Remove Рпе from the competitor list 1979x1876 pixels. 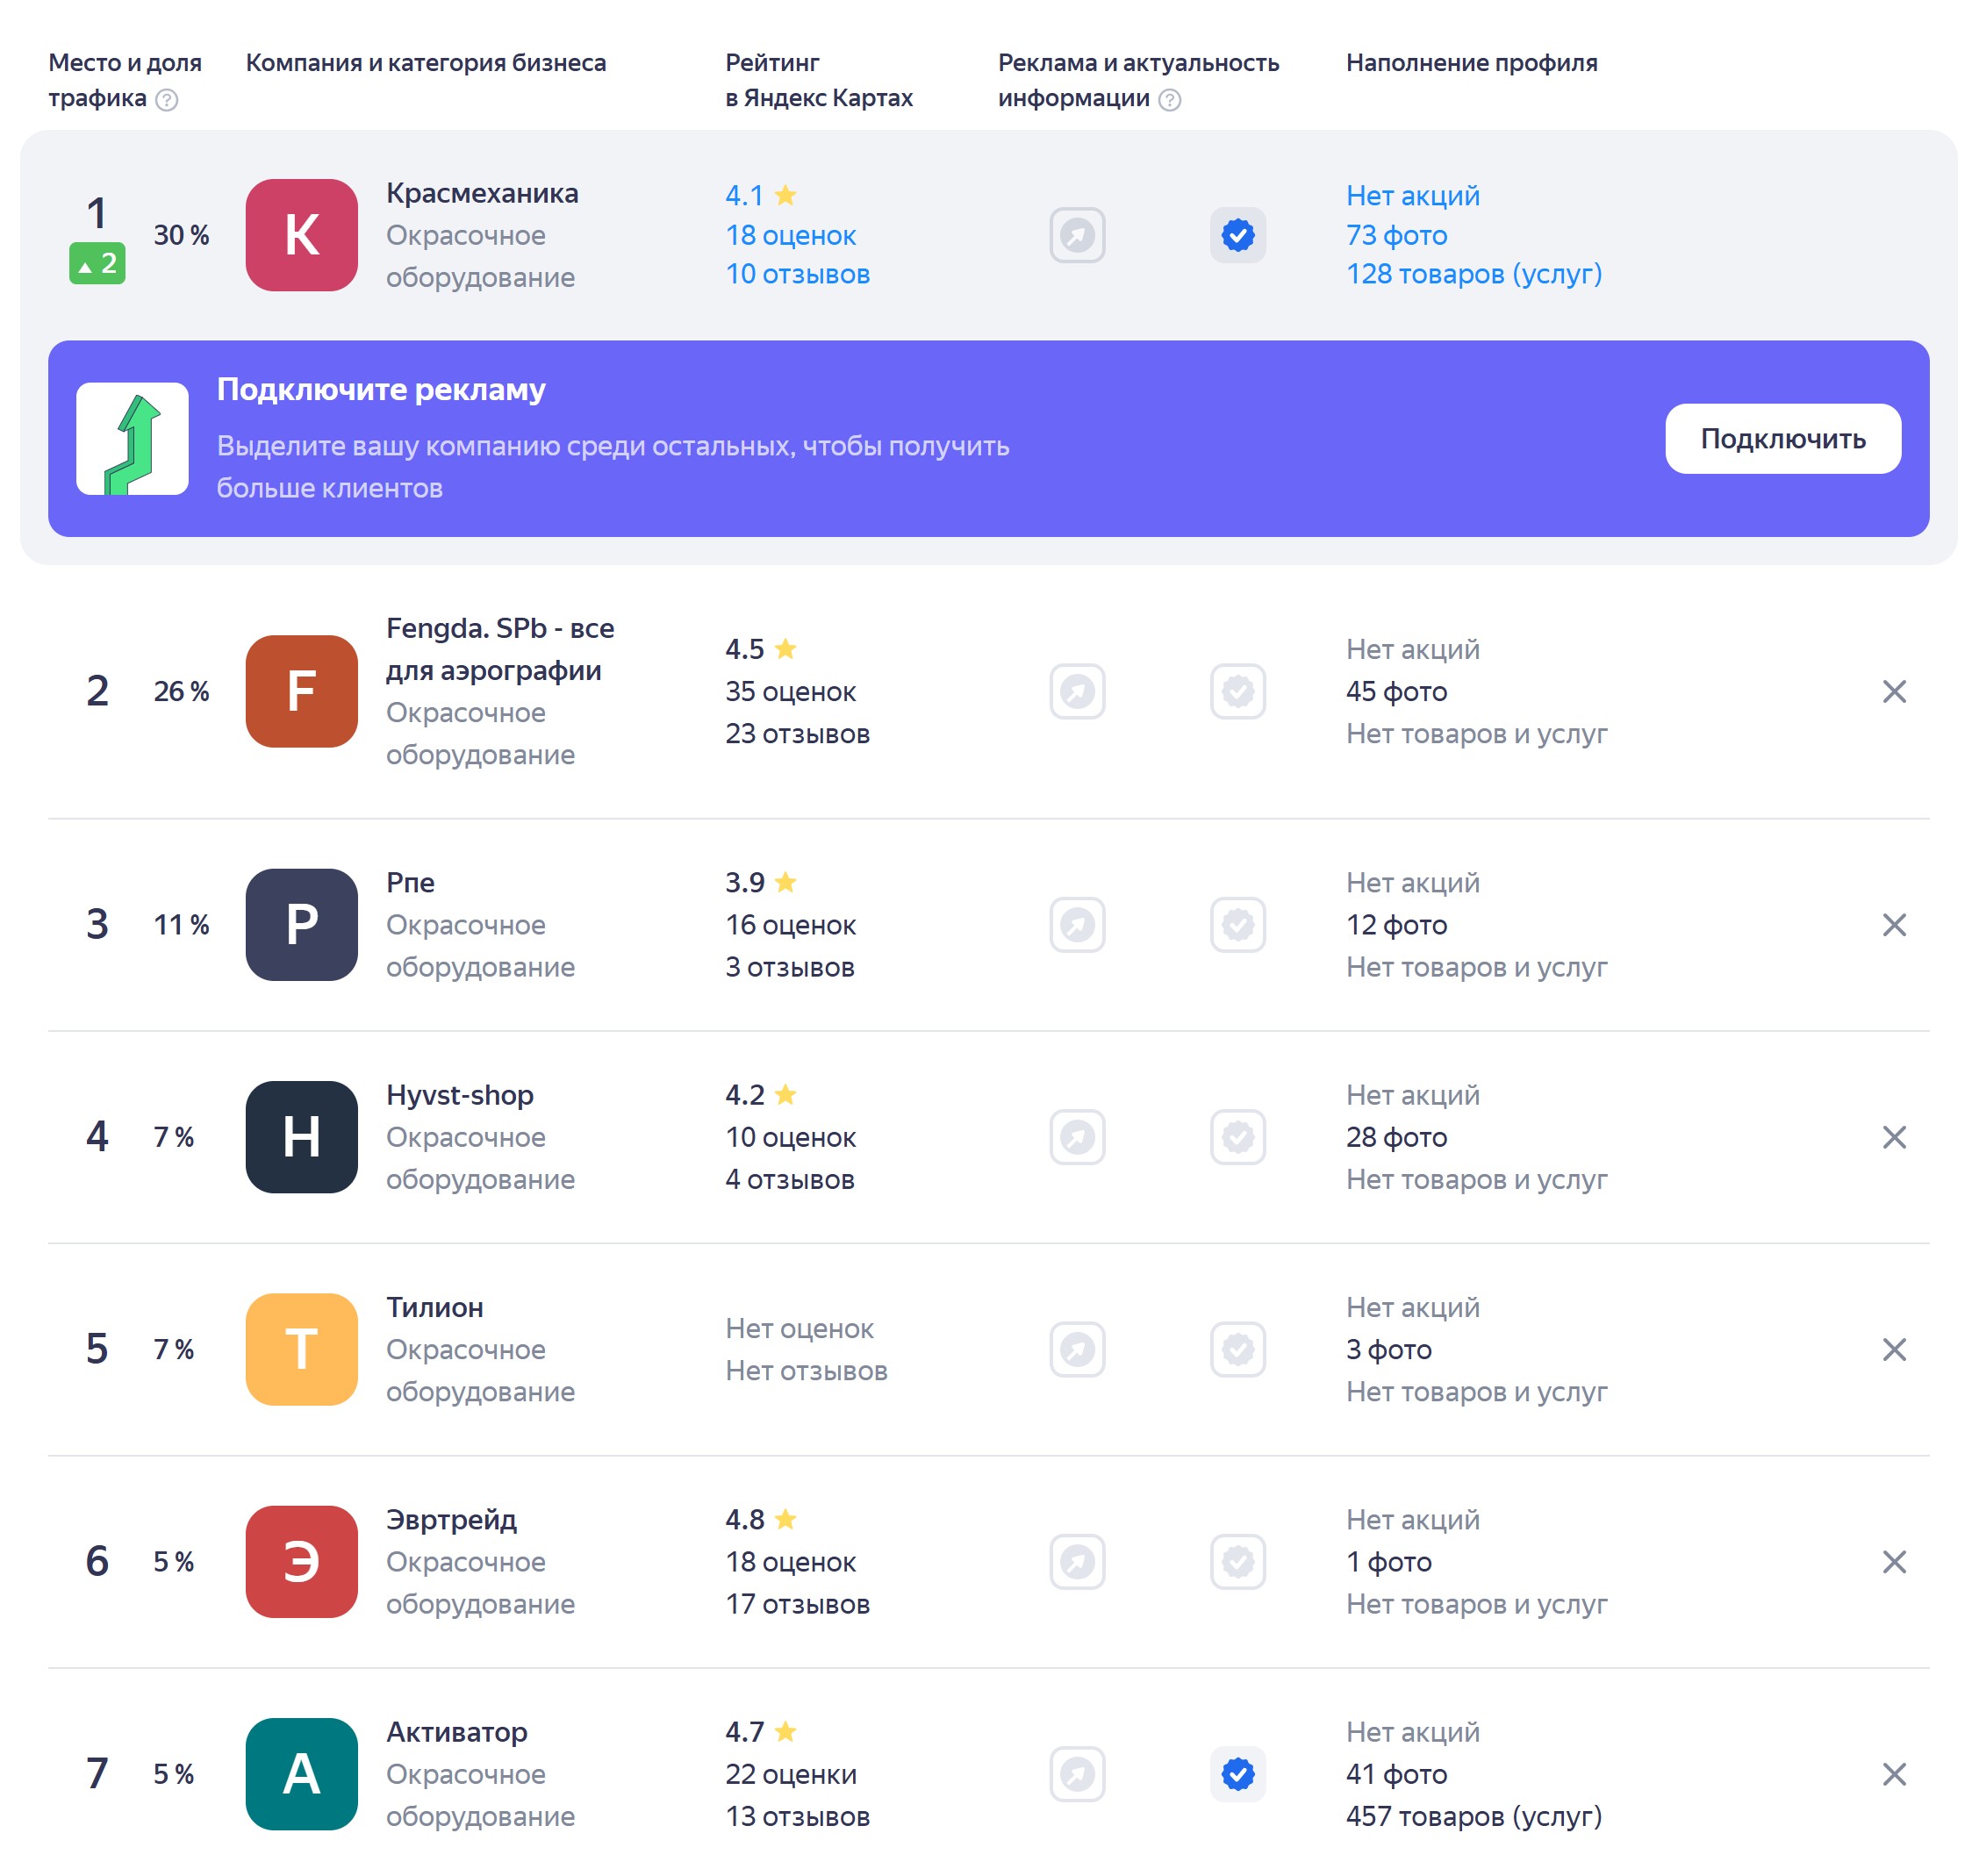[1893, 924]
